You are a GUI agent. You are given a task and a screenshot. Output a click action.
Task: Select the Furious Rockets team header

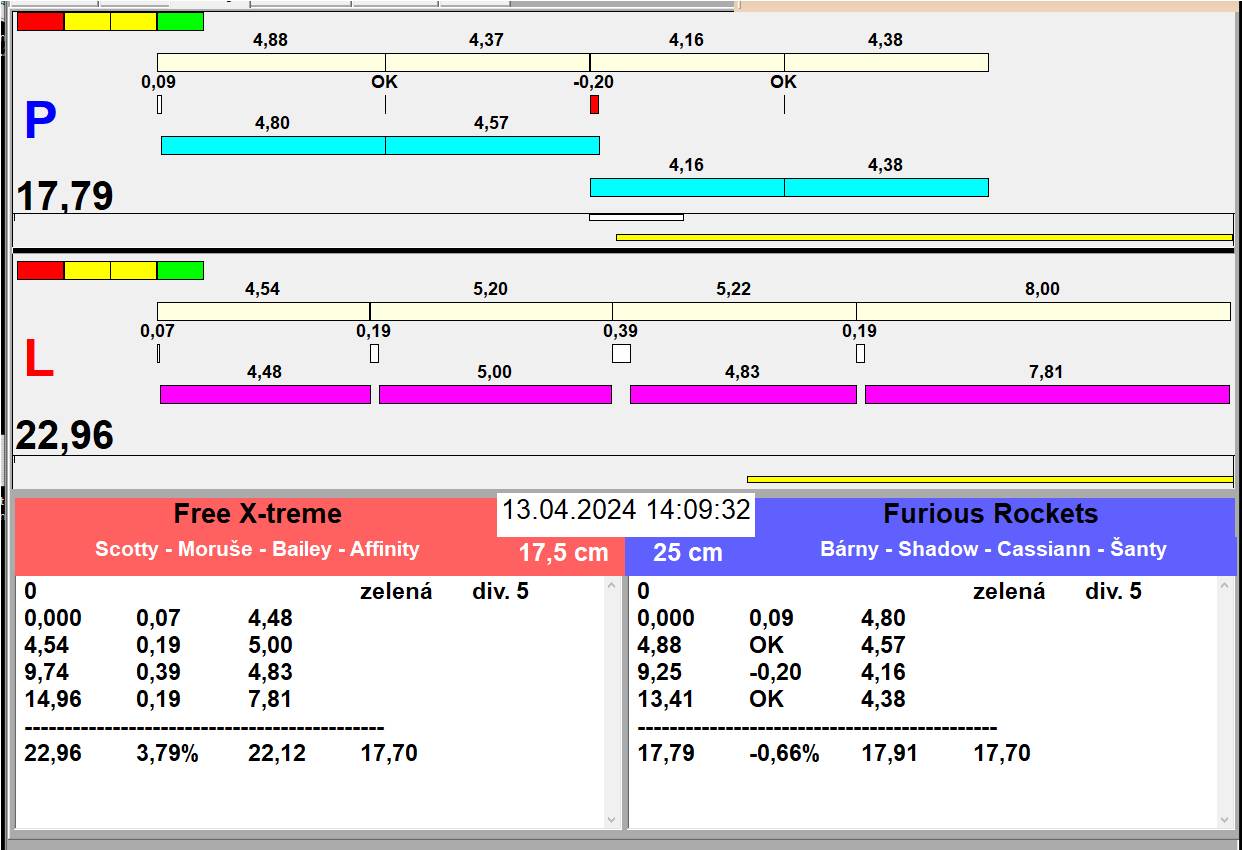click(990, 514)
